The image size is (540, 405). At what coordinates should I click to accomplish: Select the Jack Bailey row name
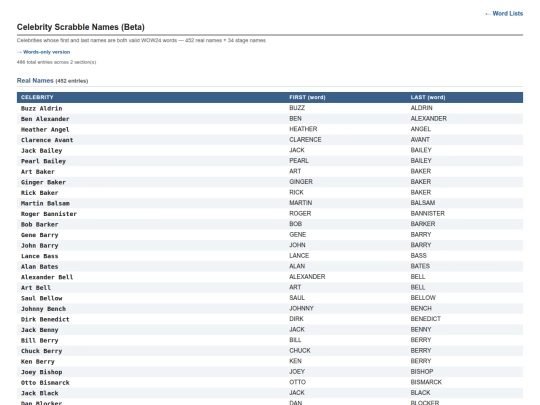click(42, 150)
